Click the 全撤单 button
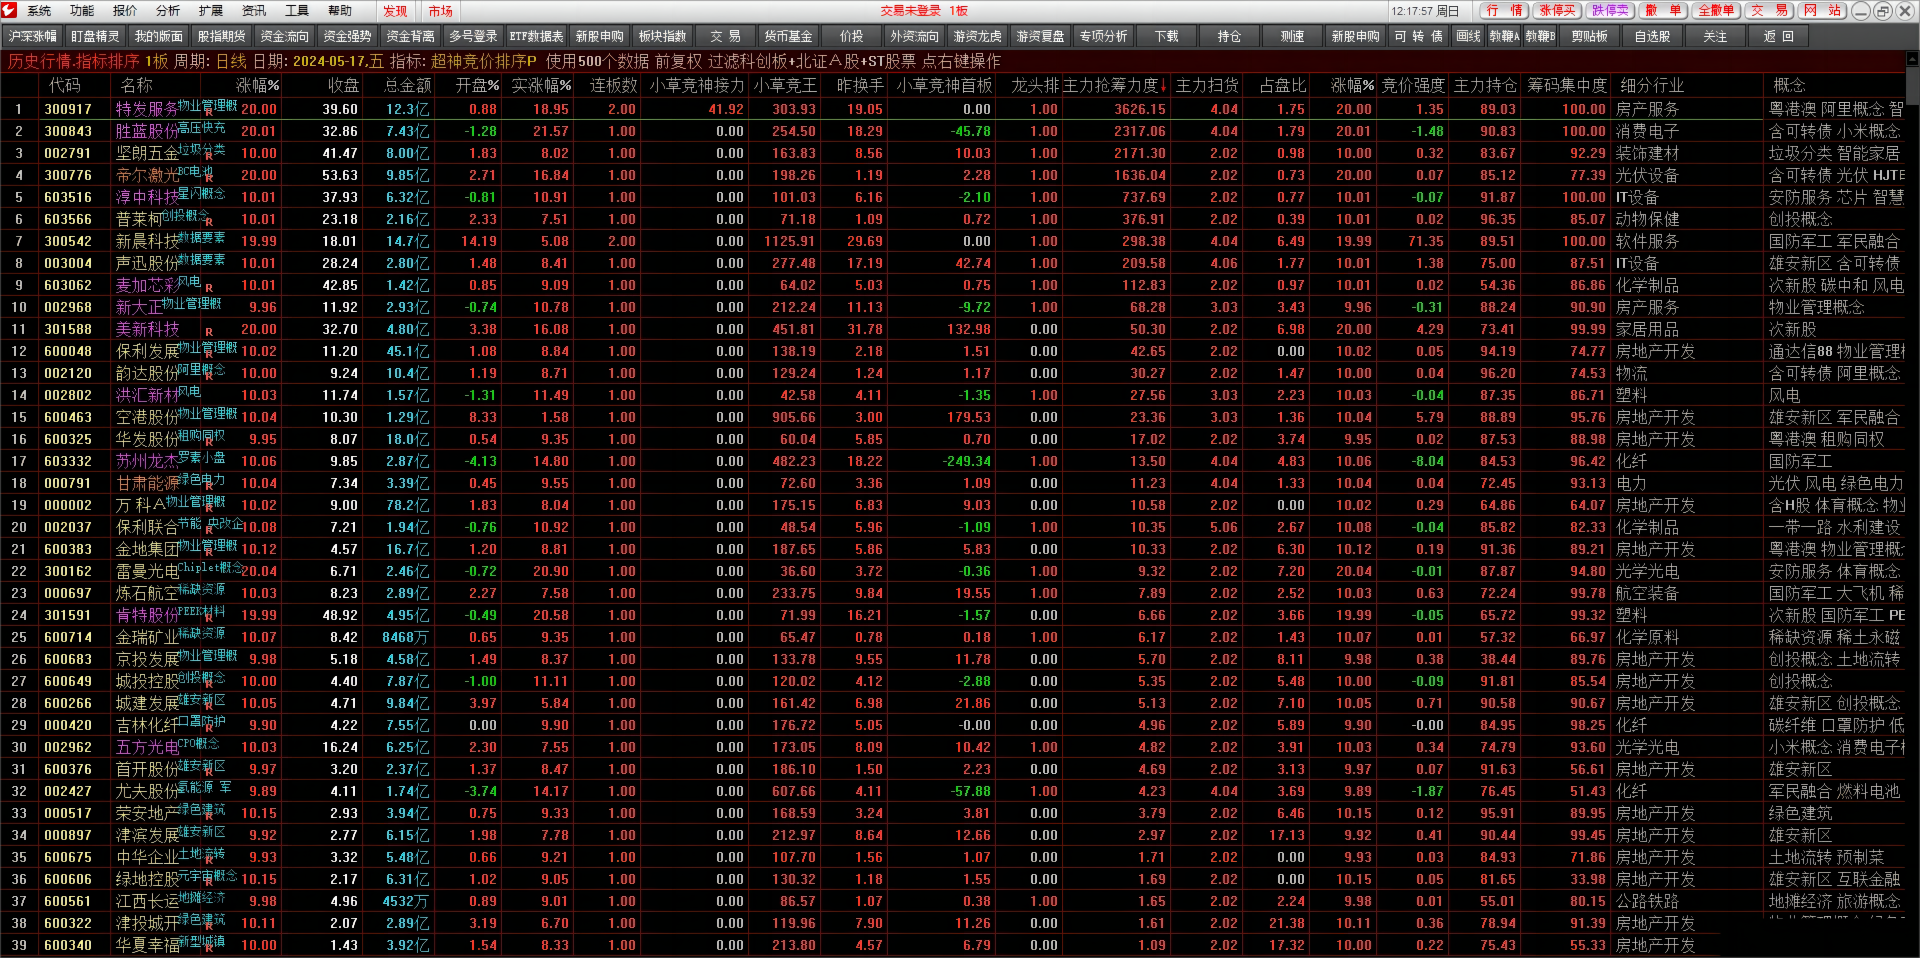1920x958 pixels. [1716, 11]
